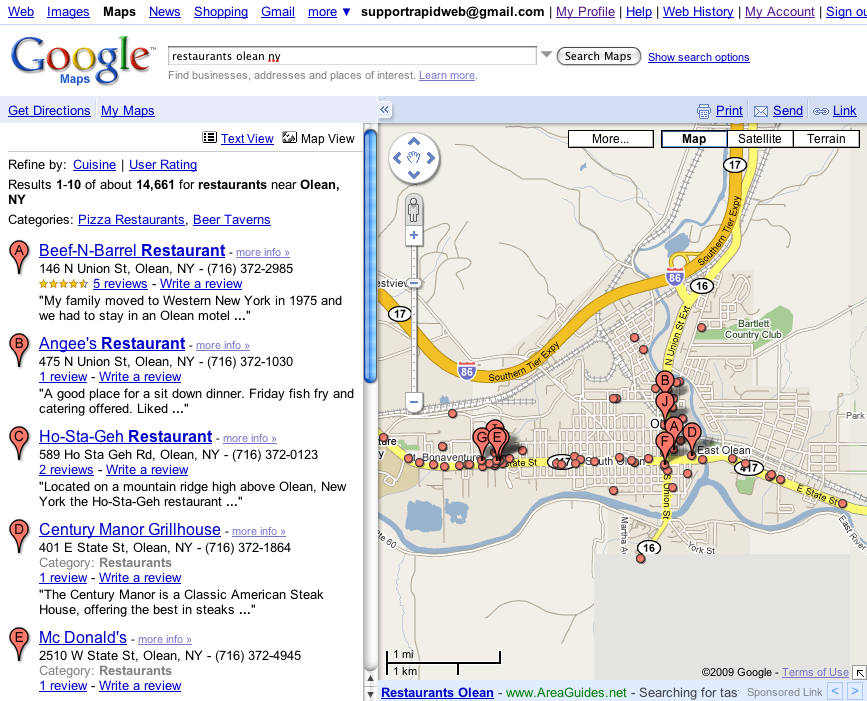Open News from the top navigation
The image size is (867, 701).
[165, 12]
